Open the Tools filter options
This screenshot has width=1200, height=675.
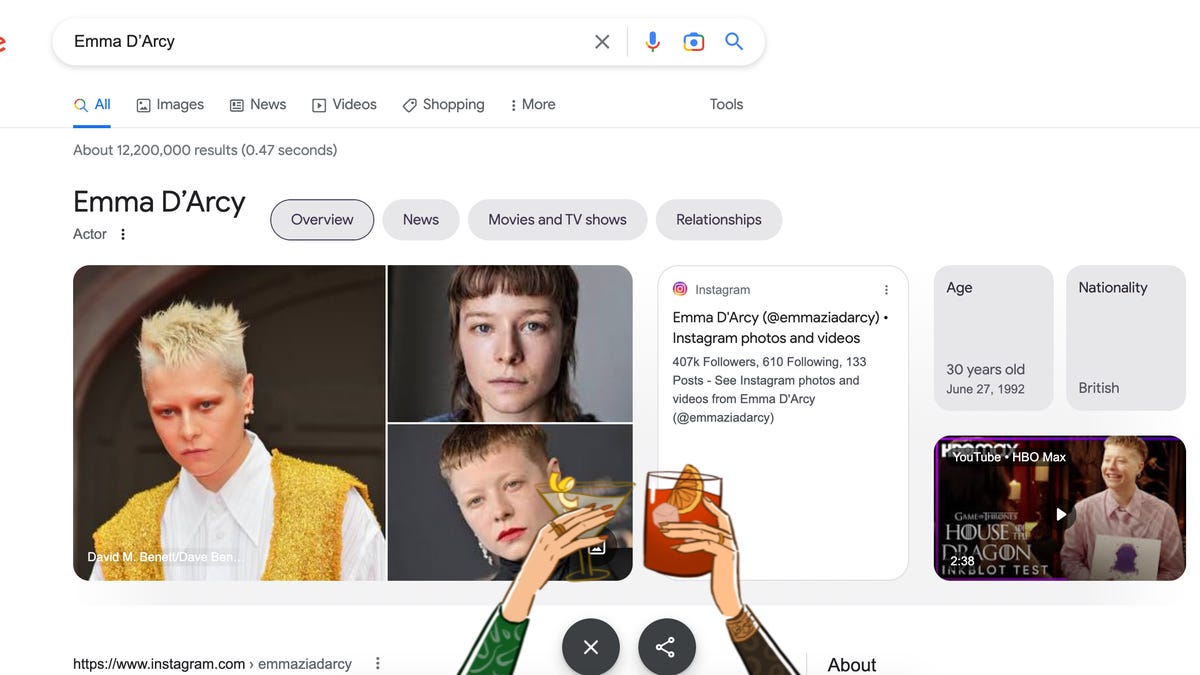pos(726,105)
